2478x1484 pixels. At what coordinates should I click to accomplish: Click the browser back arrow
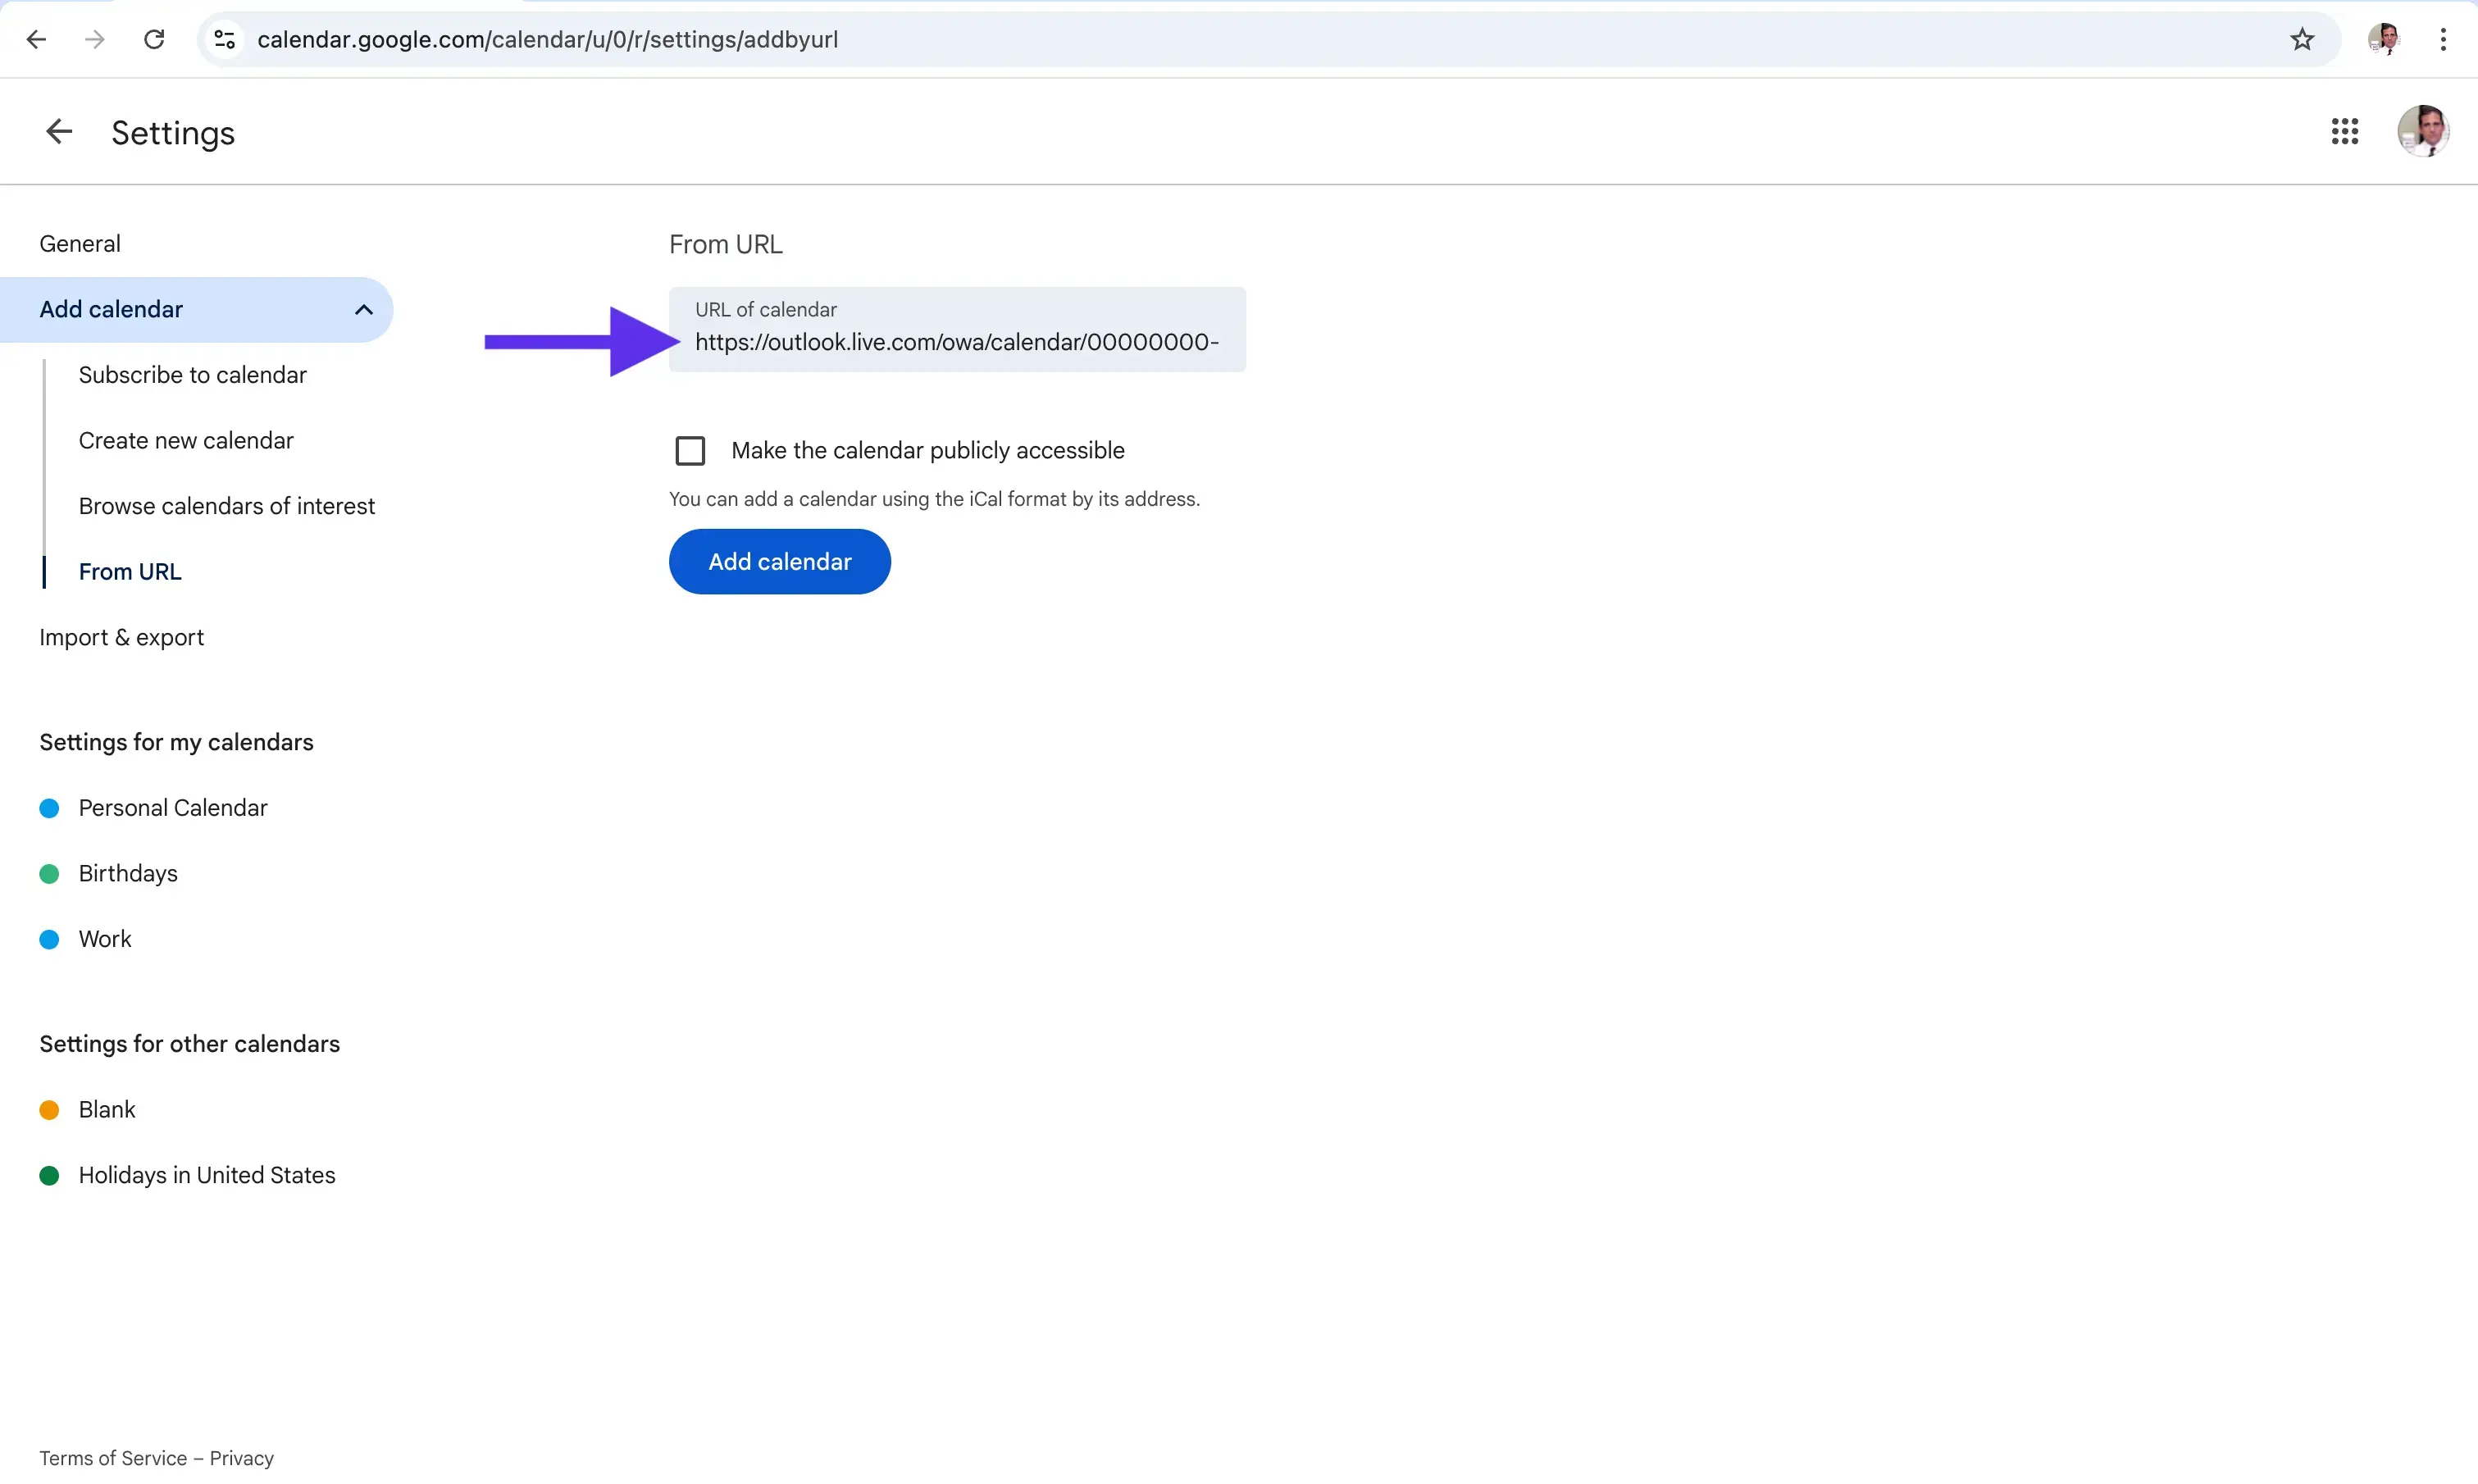[x=36, y=40]
